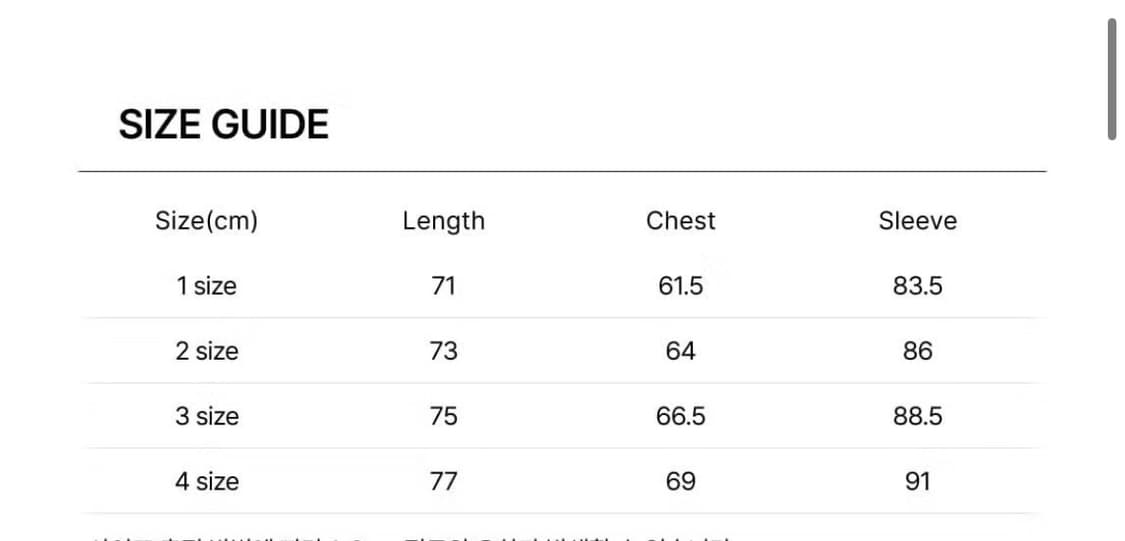The width and height of the screenshot is (1125, 541).
Task: Select length value 73 in the table
Action: tap(443, 351)
